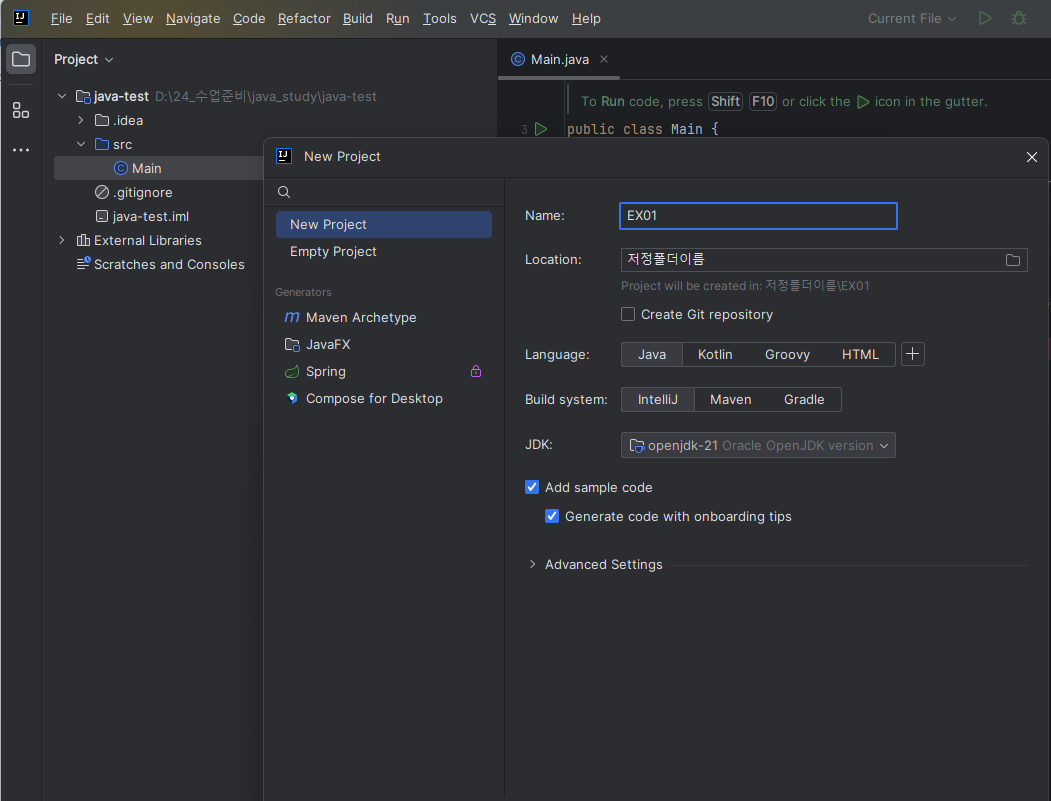Select Kotlin language option
Image resolution: width=1051 pixels, height=801 pixels.
(x=715, y=355)
